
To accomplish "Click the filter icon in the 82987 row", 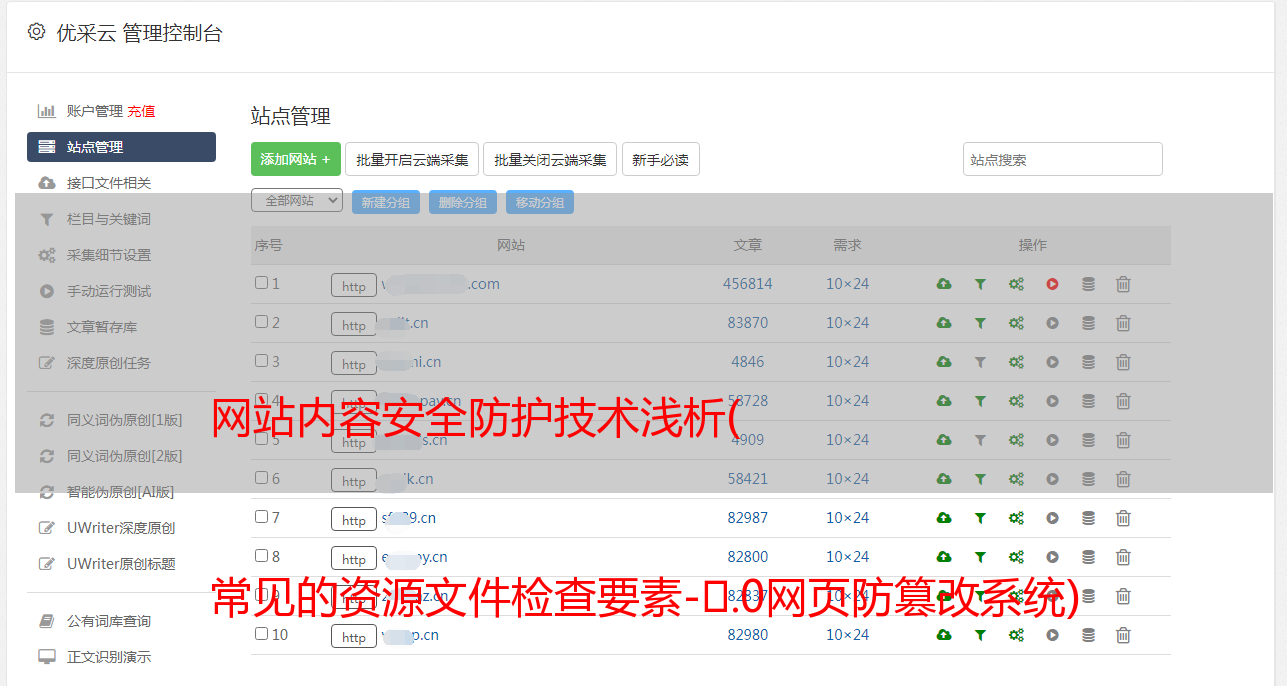I will pyautogui.click(x=980, y=518).
